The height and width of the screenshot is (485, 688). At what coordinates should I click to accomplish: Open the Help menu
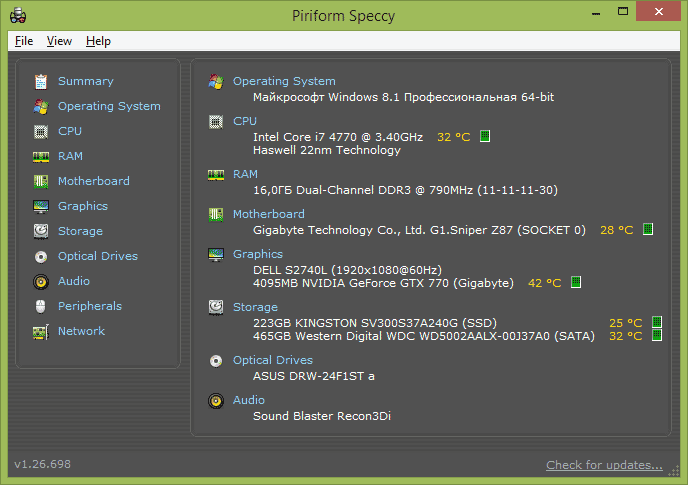[x=98, y=41]
